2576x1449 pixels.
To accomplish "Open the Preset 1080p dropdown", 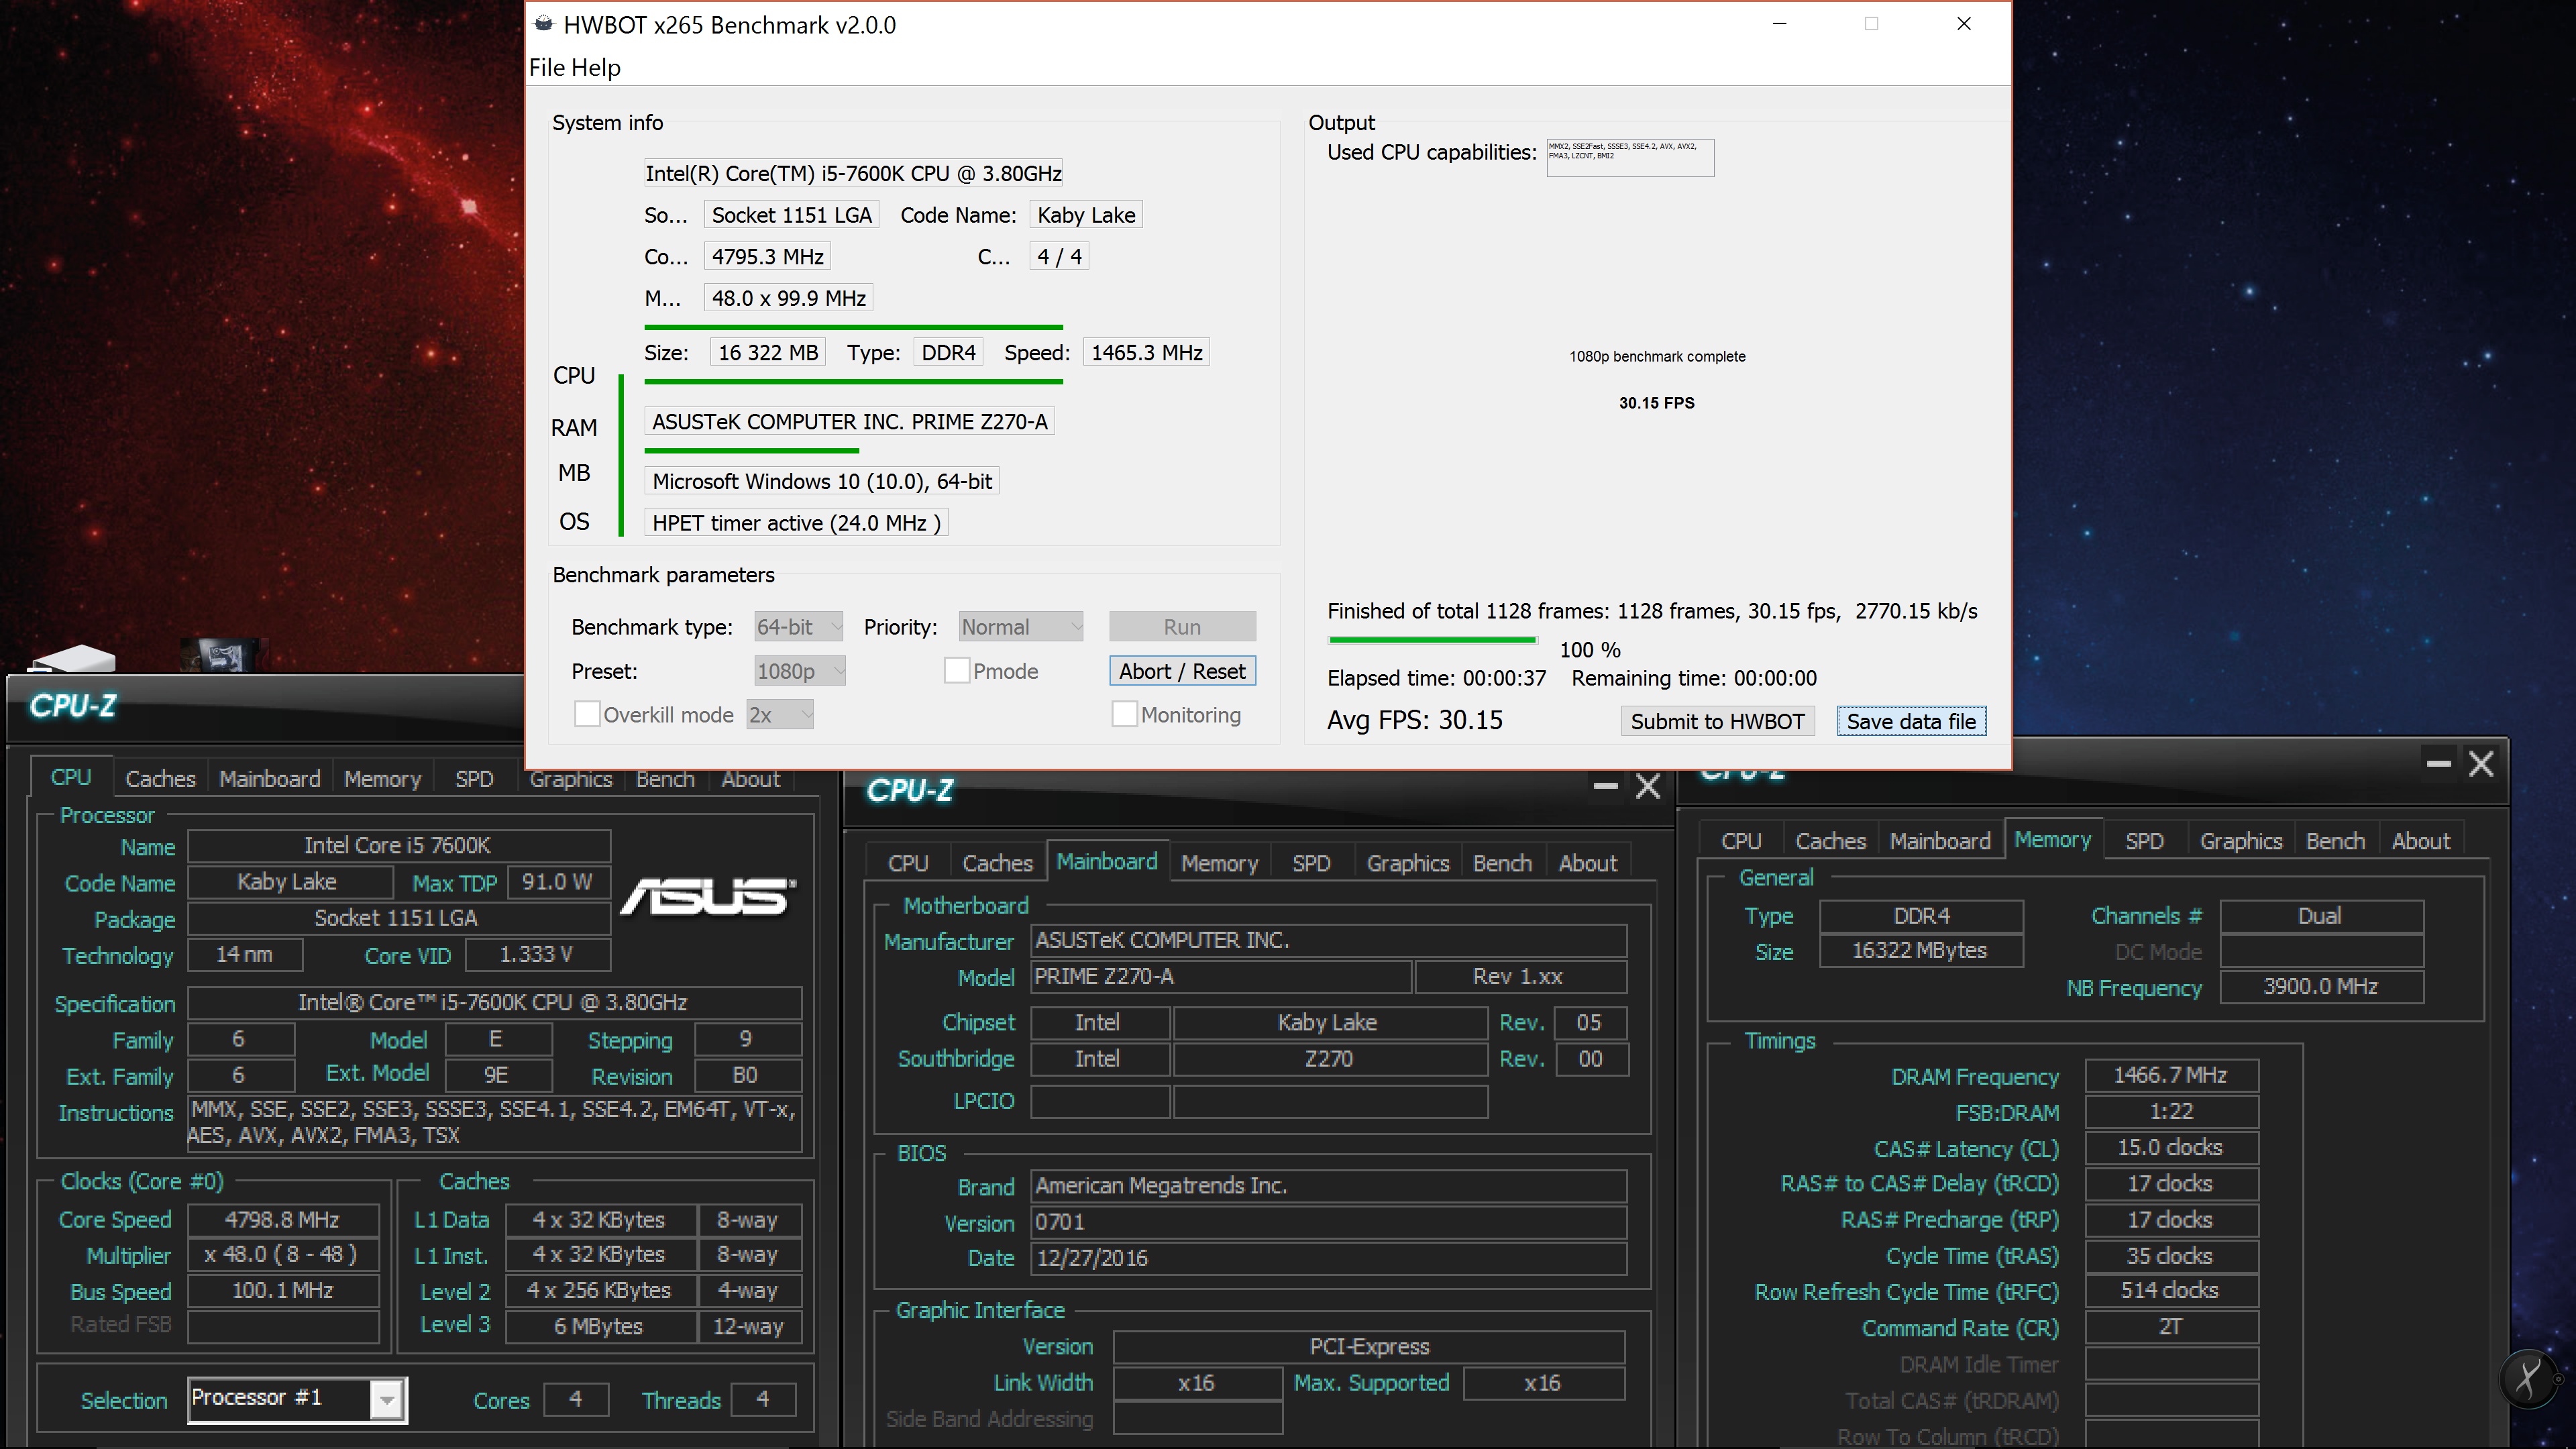I will point(800,671).
